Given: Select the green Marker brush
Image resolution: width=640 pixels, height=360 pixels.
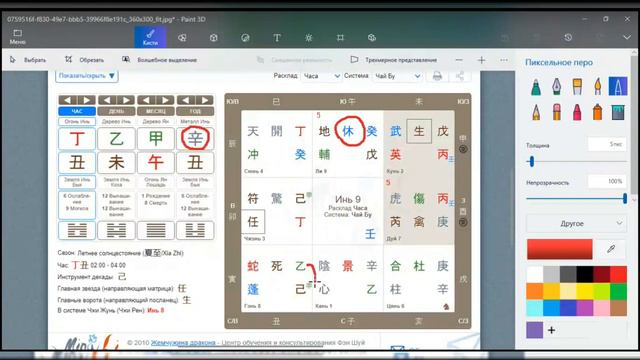Looking at the screenshot, I should pyautogui.click(x=536, y=87).
